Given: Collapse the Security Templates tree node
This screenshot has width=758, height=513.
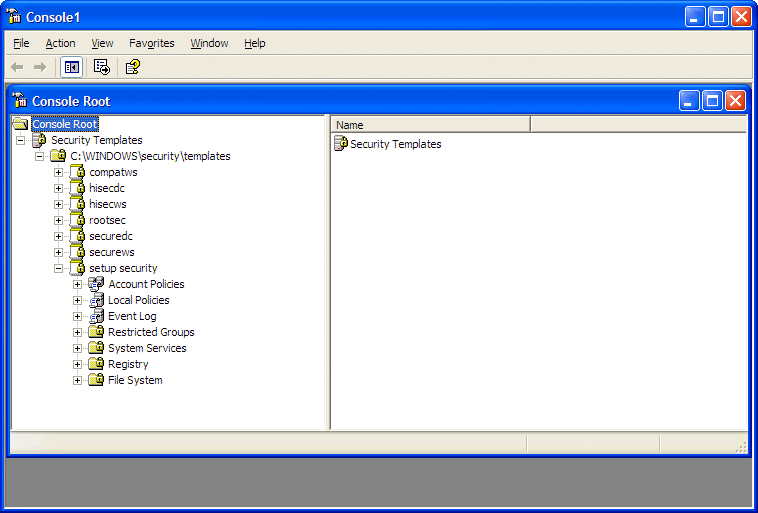Looking at the screenshot, I should pos(20,140).
